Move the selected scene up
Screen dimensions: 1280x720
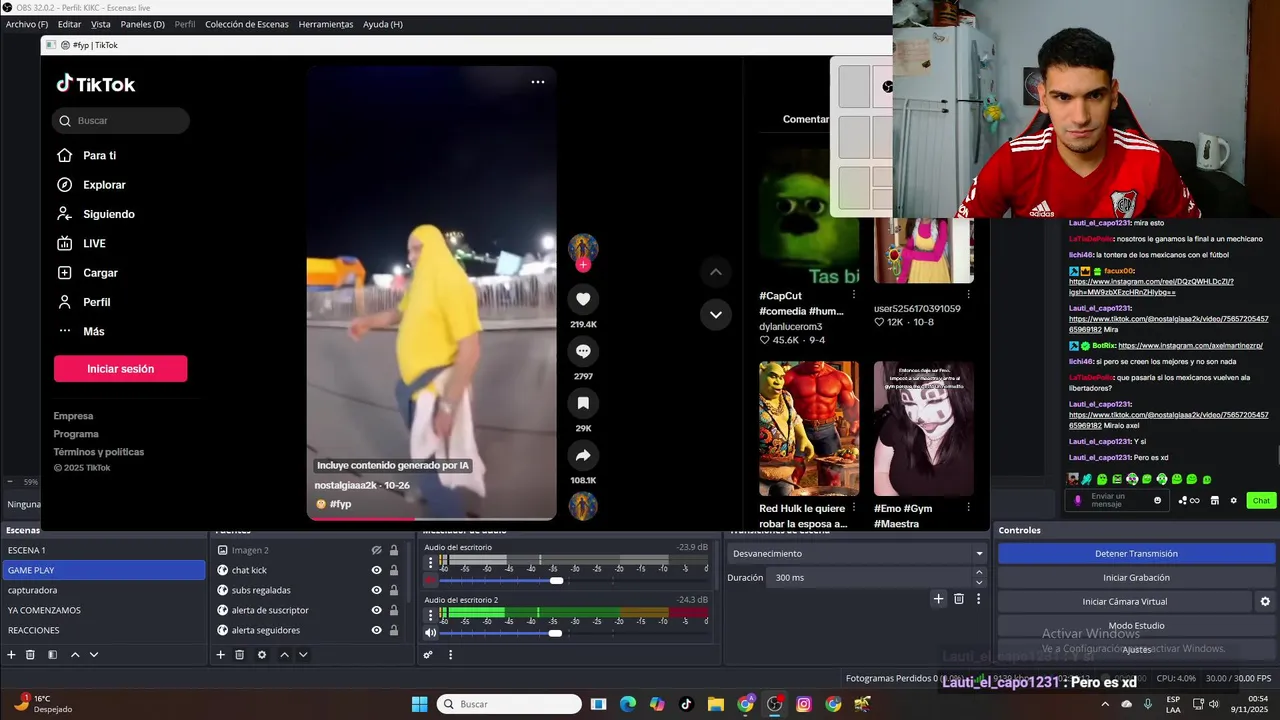click(75, 655)
